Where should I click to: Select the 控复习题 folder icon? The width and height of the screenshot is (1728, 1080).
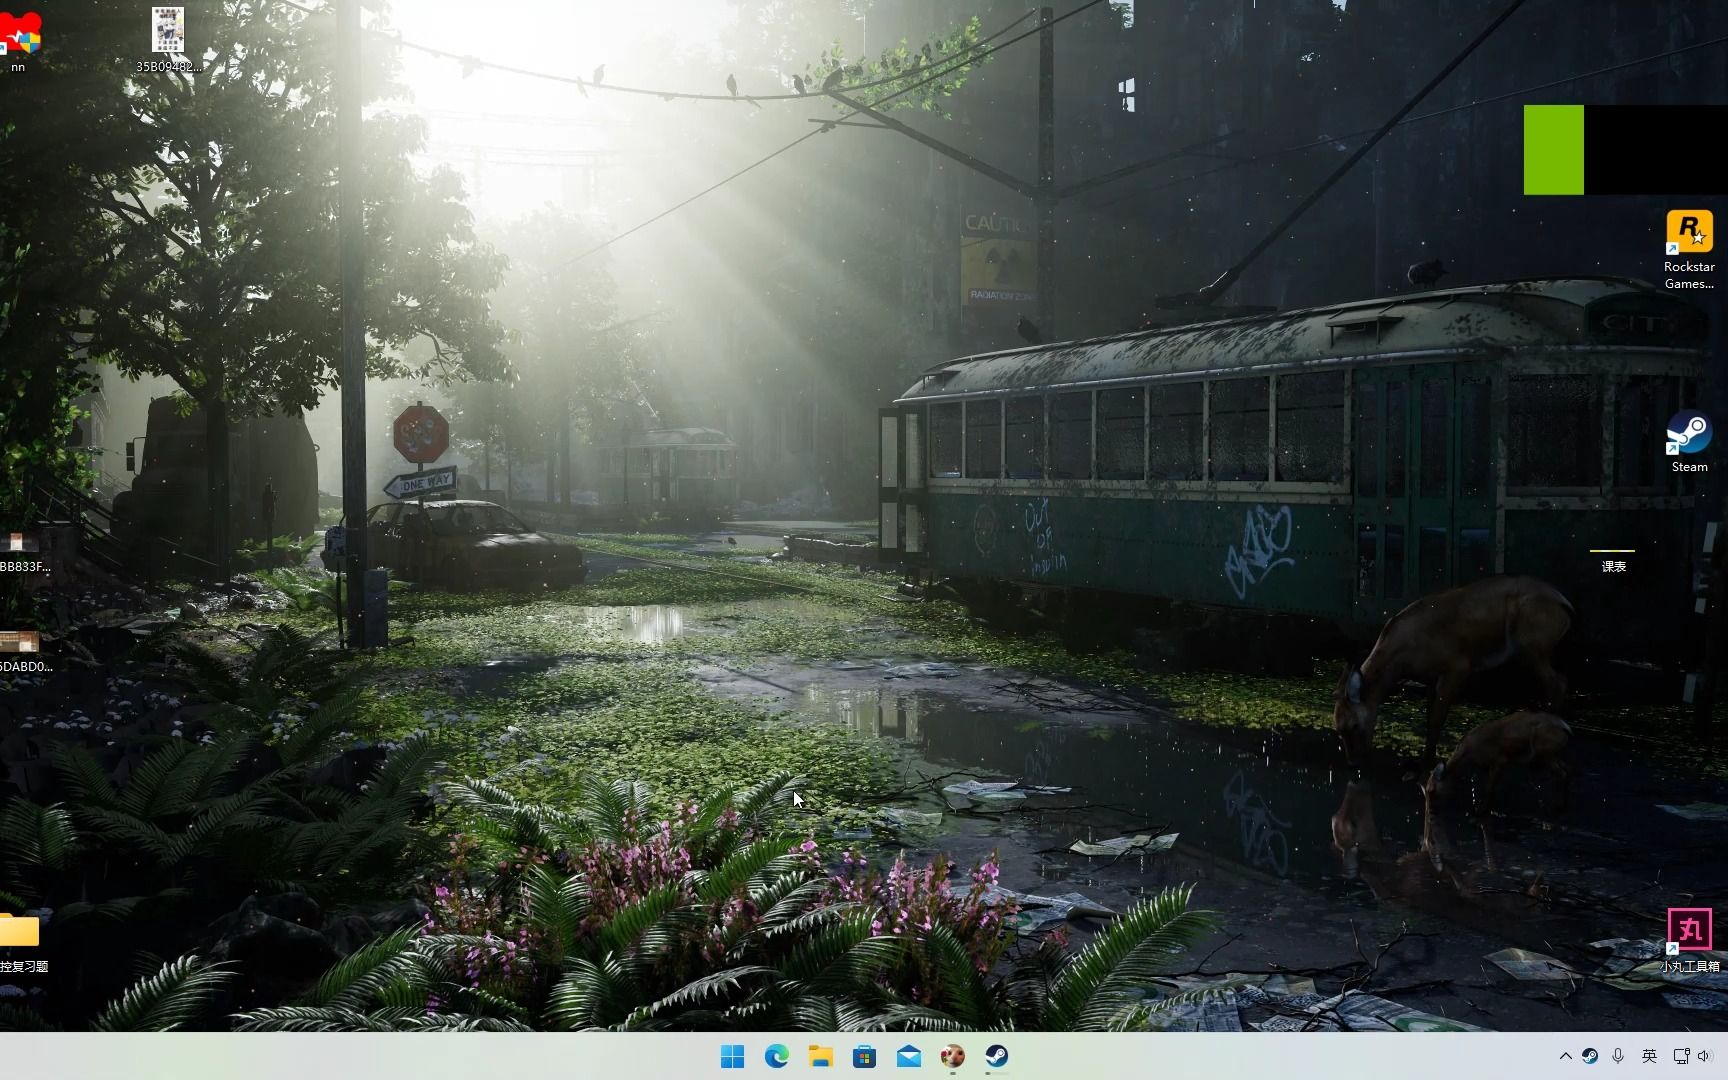pos(22,942)
